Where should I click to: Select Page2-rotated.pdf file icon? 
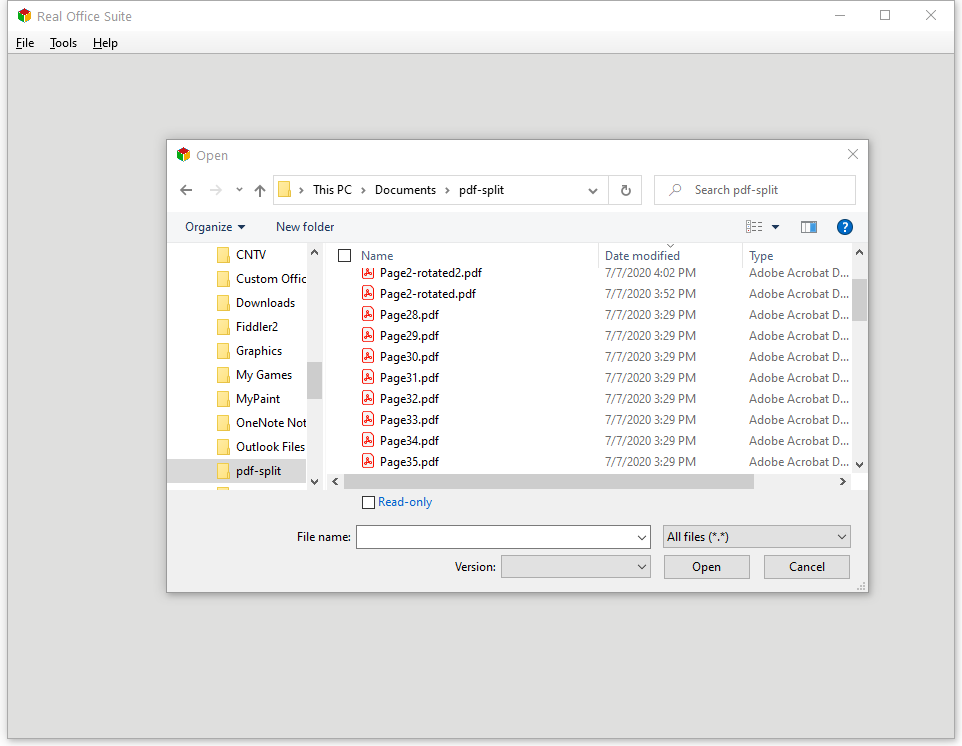click(367, 294)
